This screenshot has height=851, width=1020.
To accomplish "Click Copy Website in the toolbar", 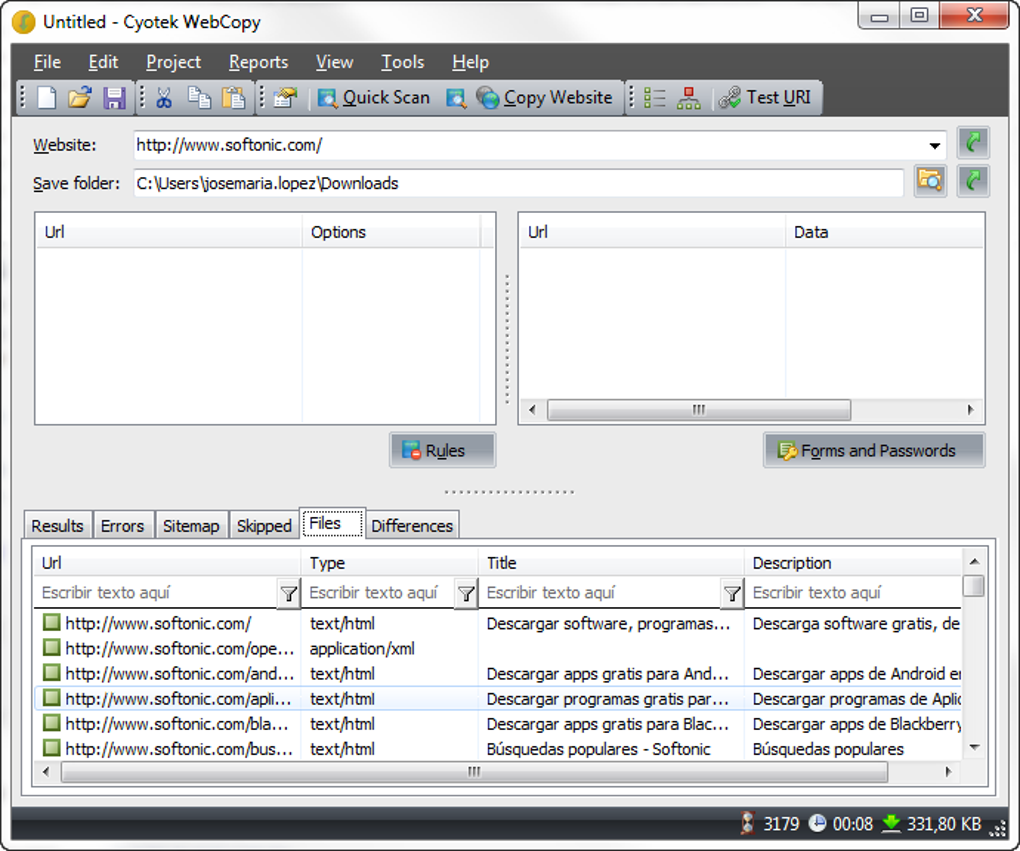I will pyautogui.click(x=544, y=98).
